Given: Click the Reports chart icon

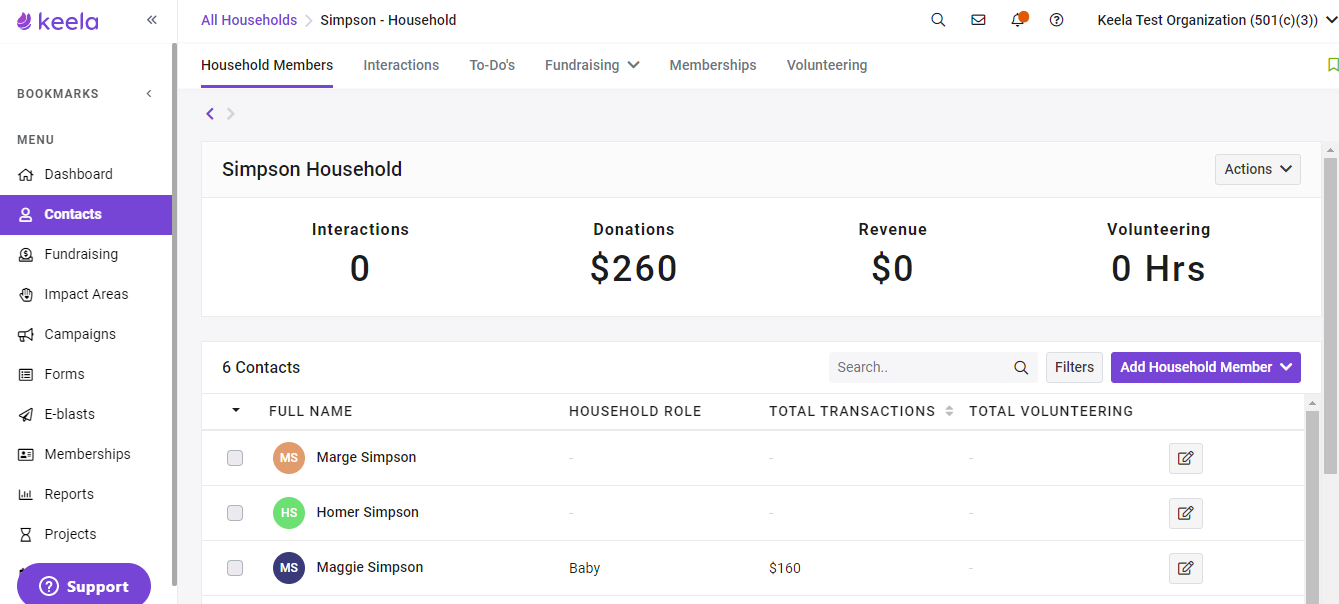Looking at the screenshot, I should click(x=26, y=494).
